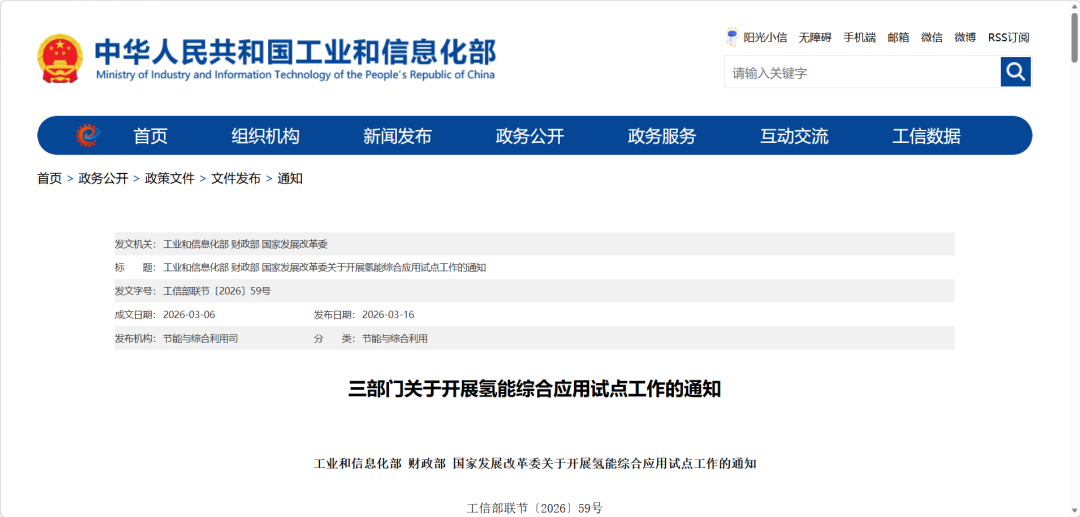Screen dimensions: 1080x517
Task: Click the 邮箱 link in top bar
Action: click(898, 37)
